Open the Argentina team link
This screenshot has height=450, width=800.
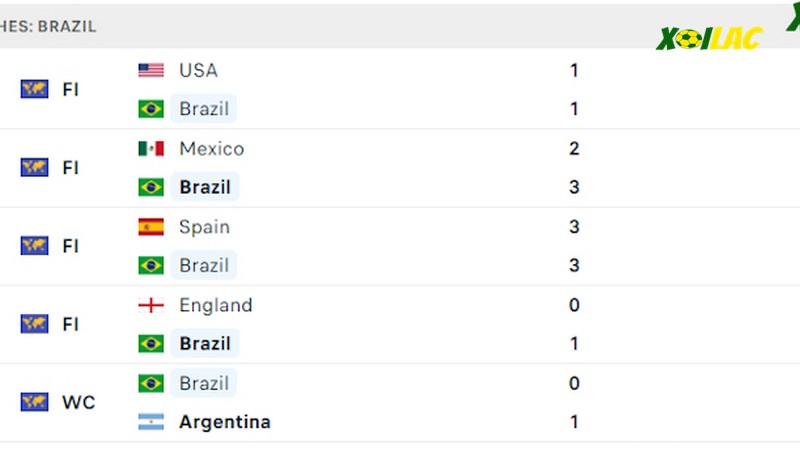point(225,422)
